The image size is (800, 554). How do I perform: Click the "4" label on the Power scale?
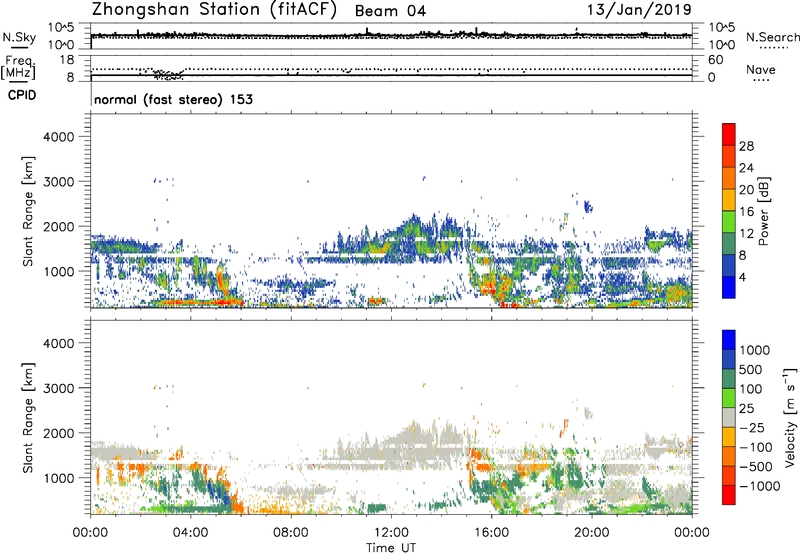tap(743, 278)
